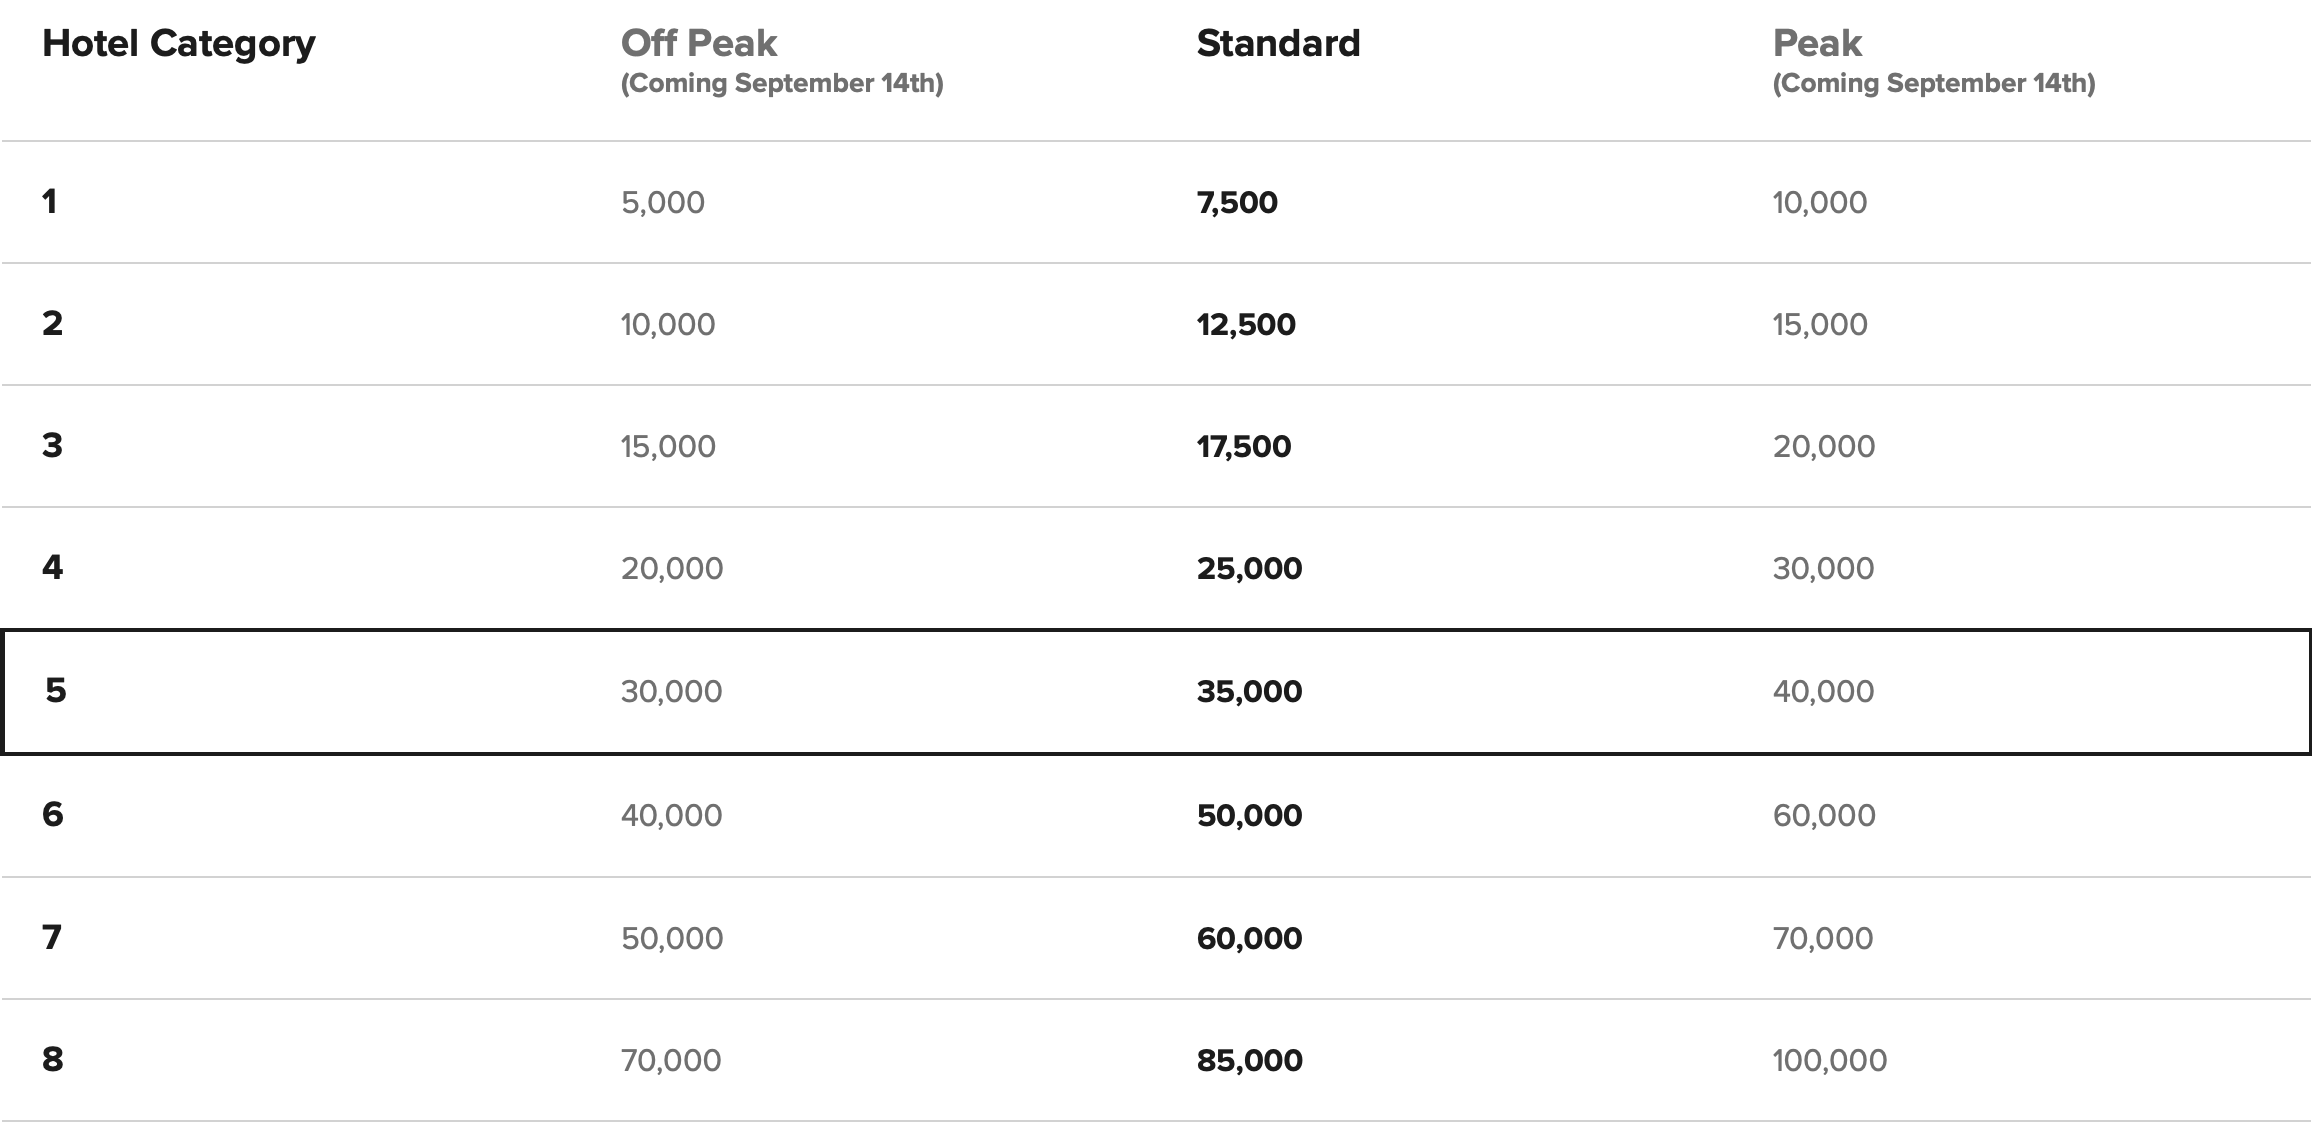Click Off Peak's Coming September 14th note
Viewport: 2312px width, 1126px height.
[x=782, y=83]
